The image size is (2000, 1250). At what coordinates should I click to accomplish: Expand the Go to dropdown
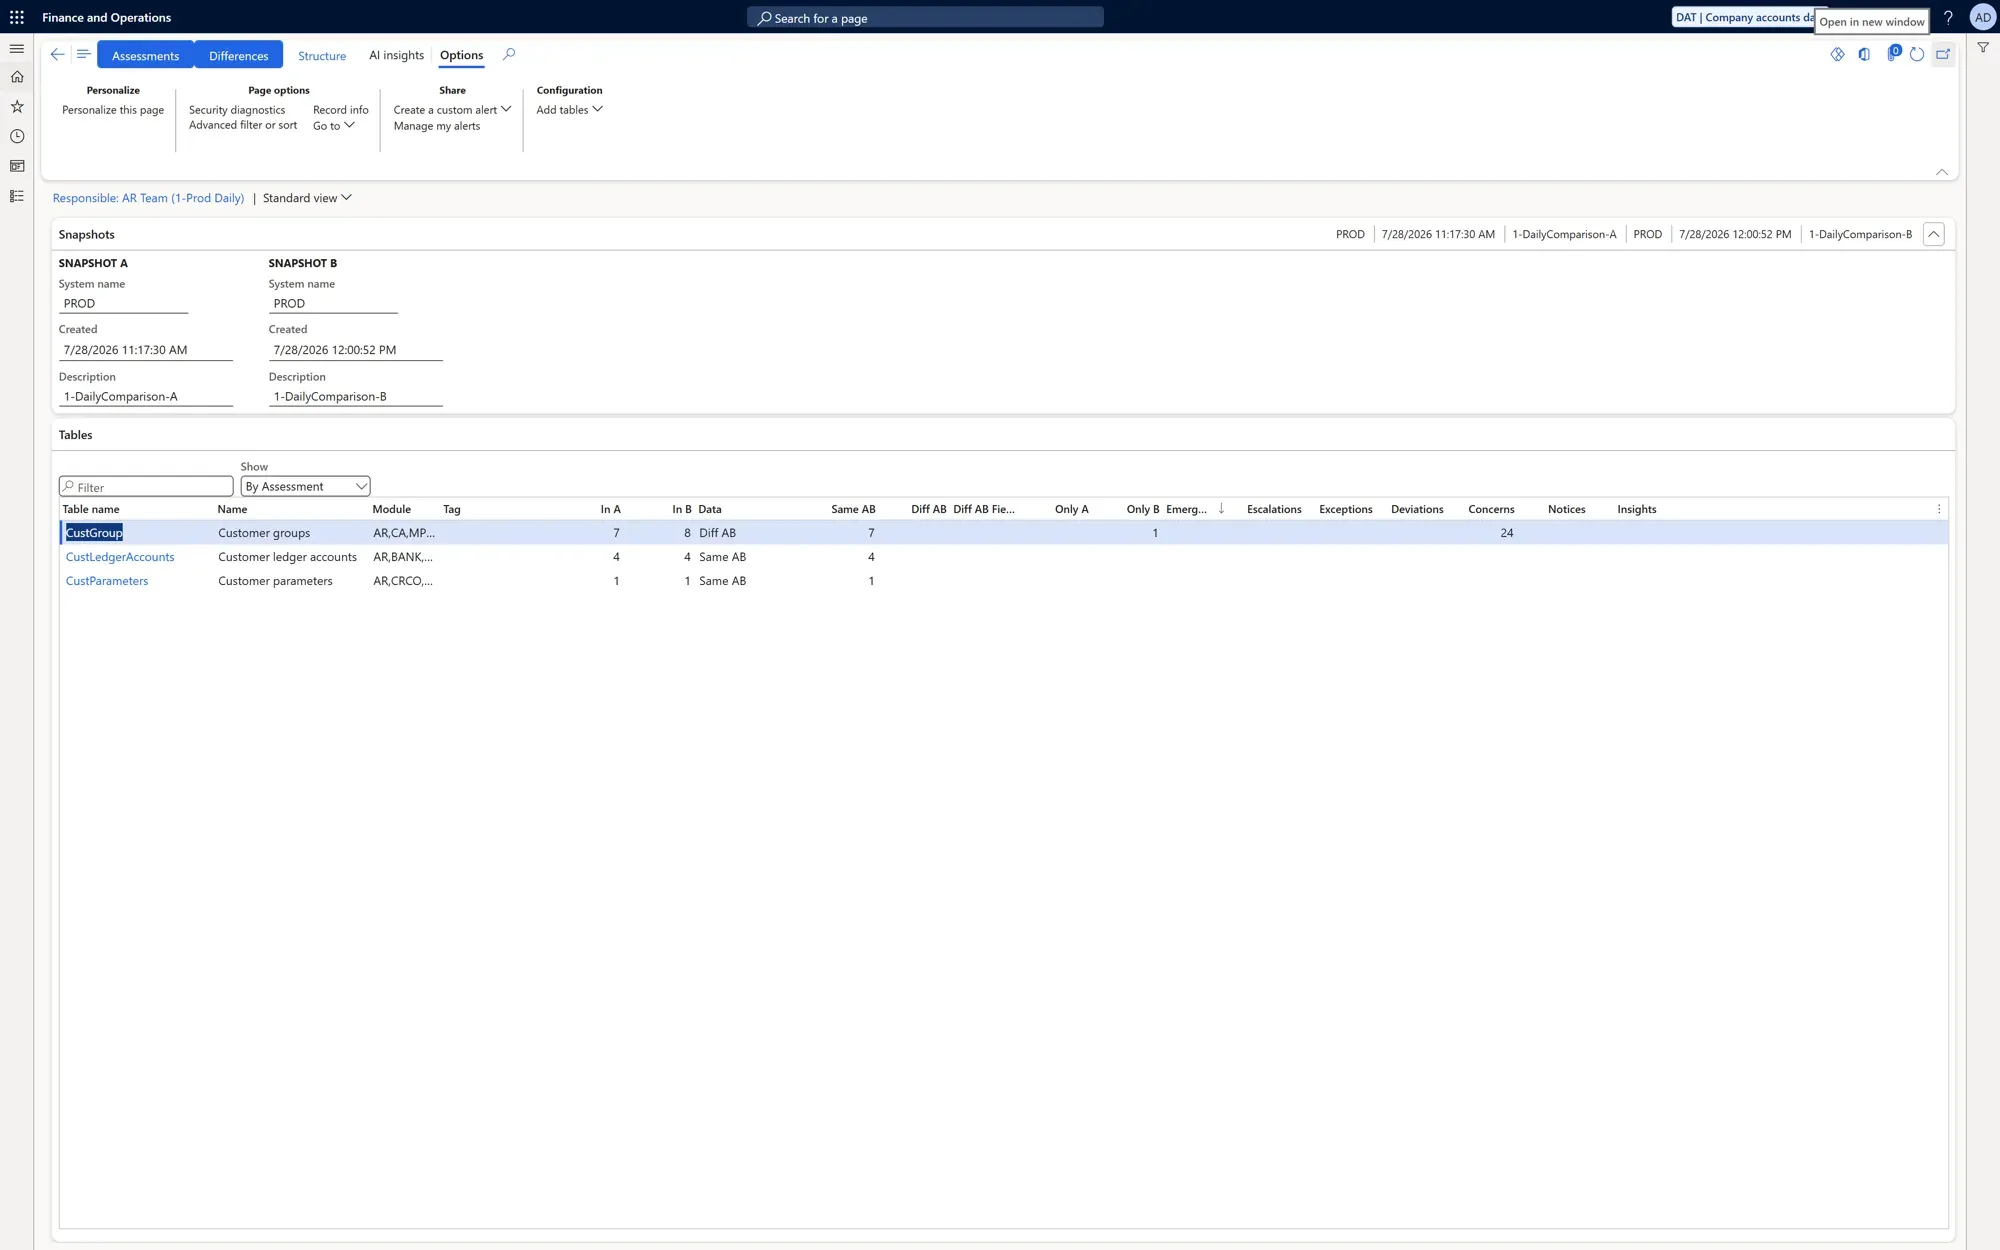click(334, 126)
